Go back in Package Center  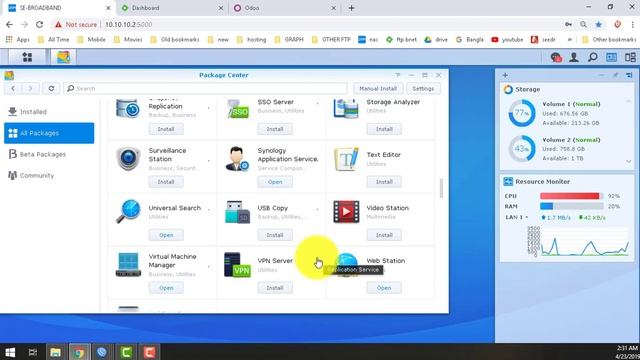pos(13,88)
